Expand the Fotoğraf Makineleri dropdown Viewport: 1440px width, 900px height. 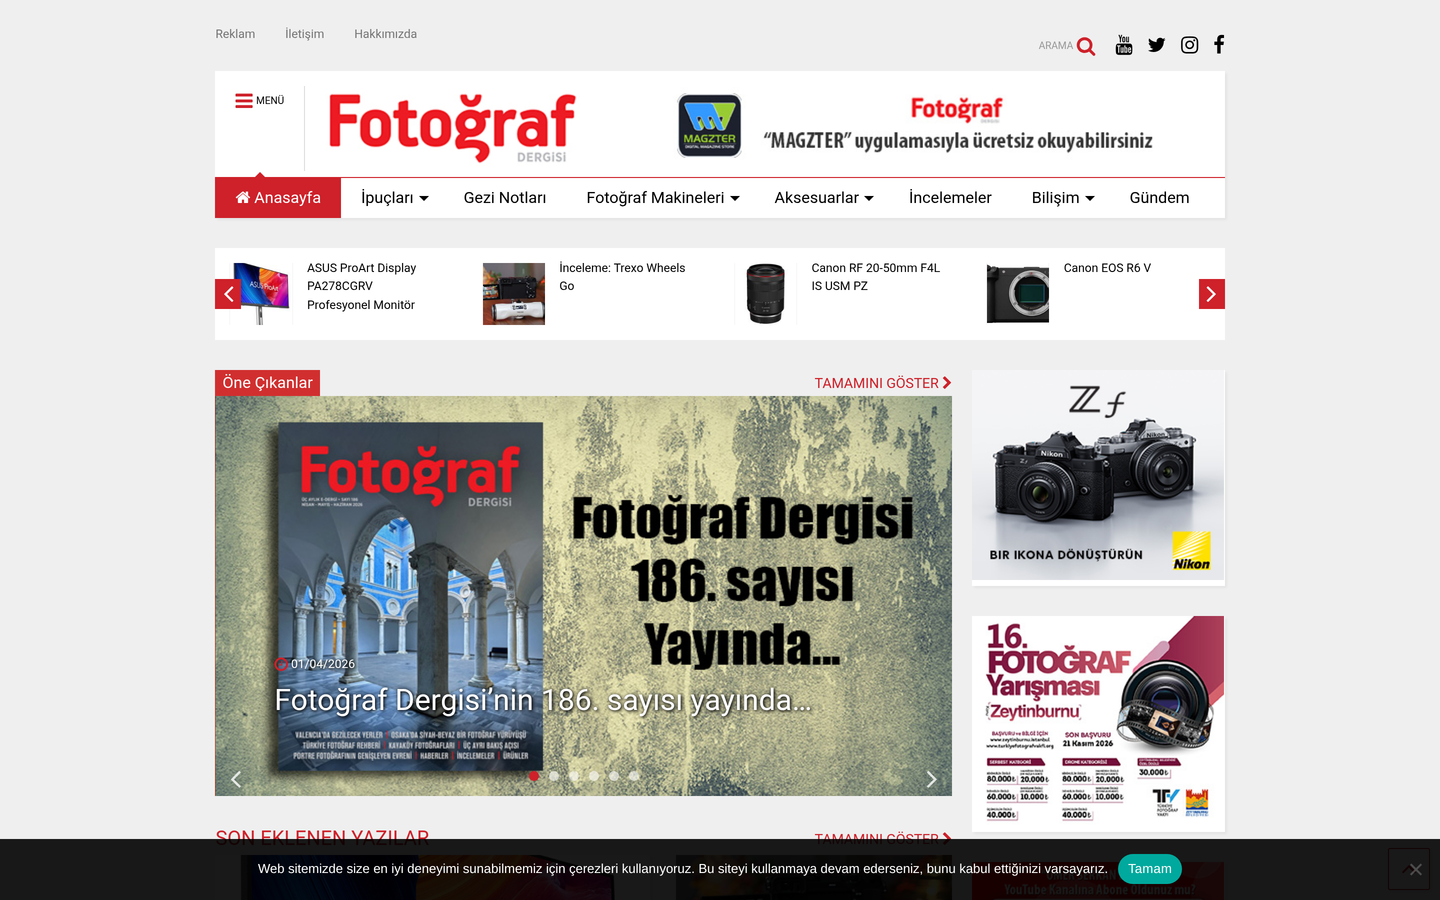[x=663, y=198]
